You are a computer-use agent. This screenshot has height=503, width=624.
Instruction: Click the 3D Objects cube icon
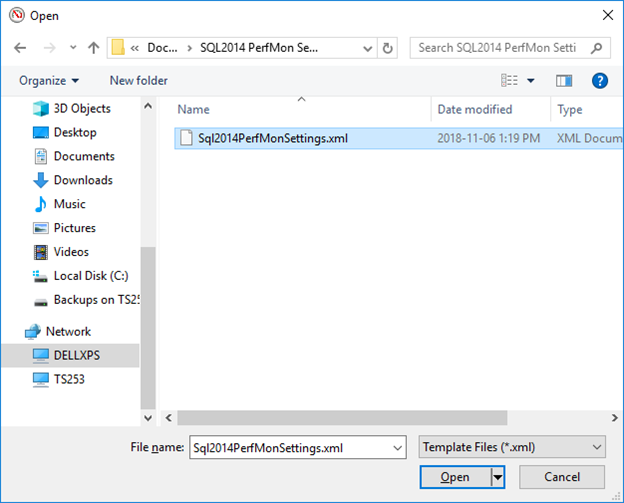coord(41,108)
